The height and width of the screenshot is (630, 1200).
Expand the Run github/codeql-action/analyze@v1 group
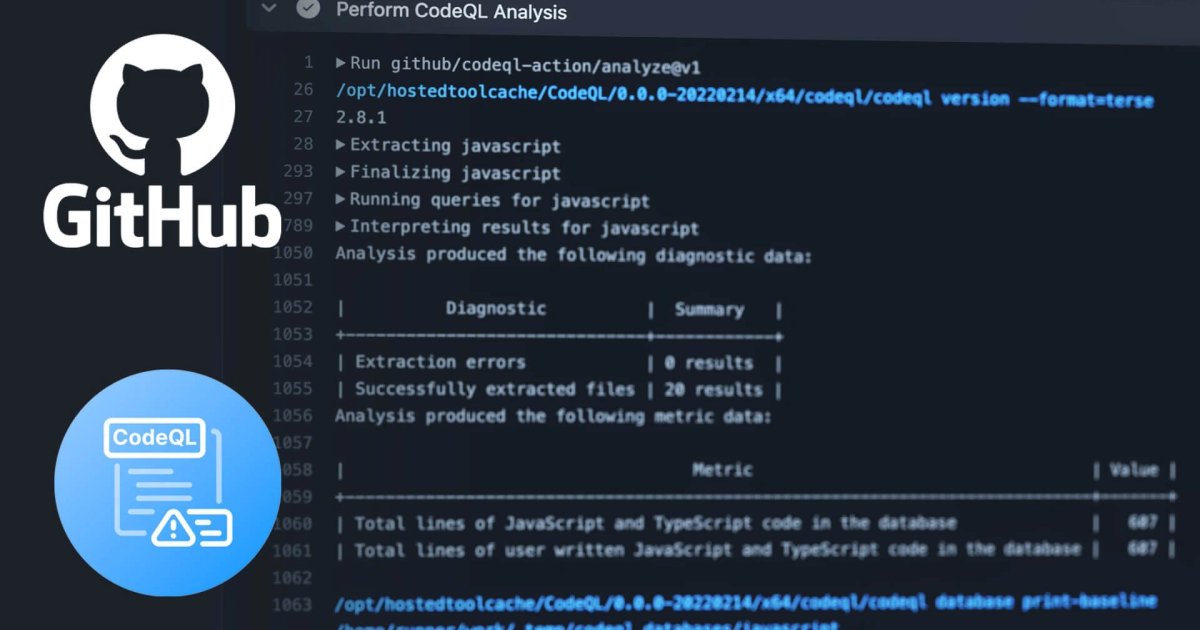coord(341,64)
